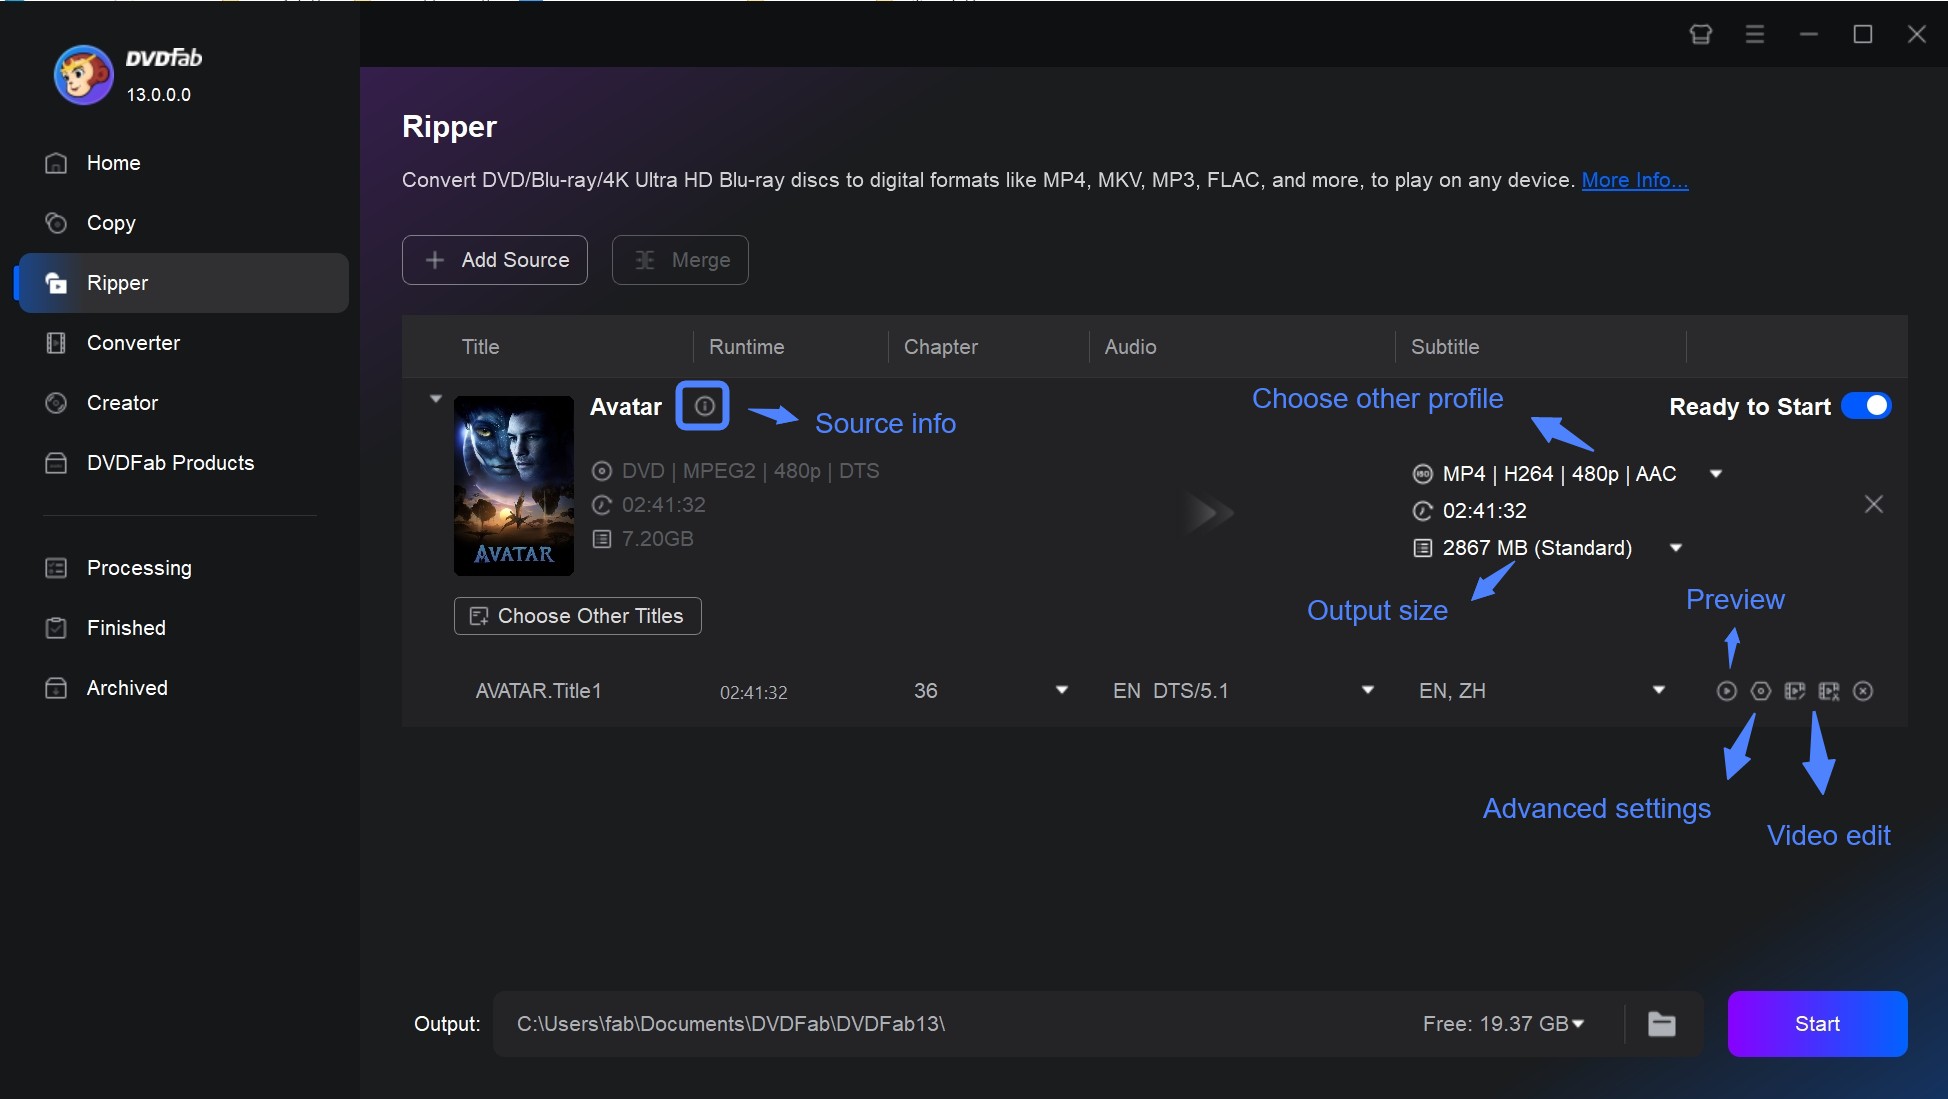
Task: Click the Source info icon for Avatar
Action: coord(702,404)
